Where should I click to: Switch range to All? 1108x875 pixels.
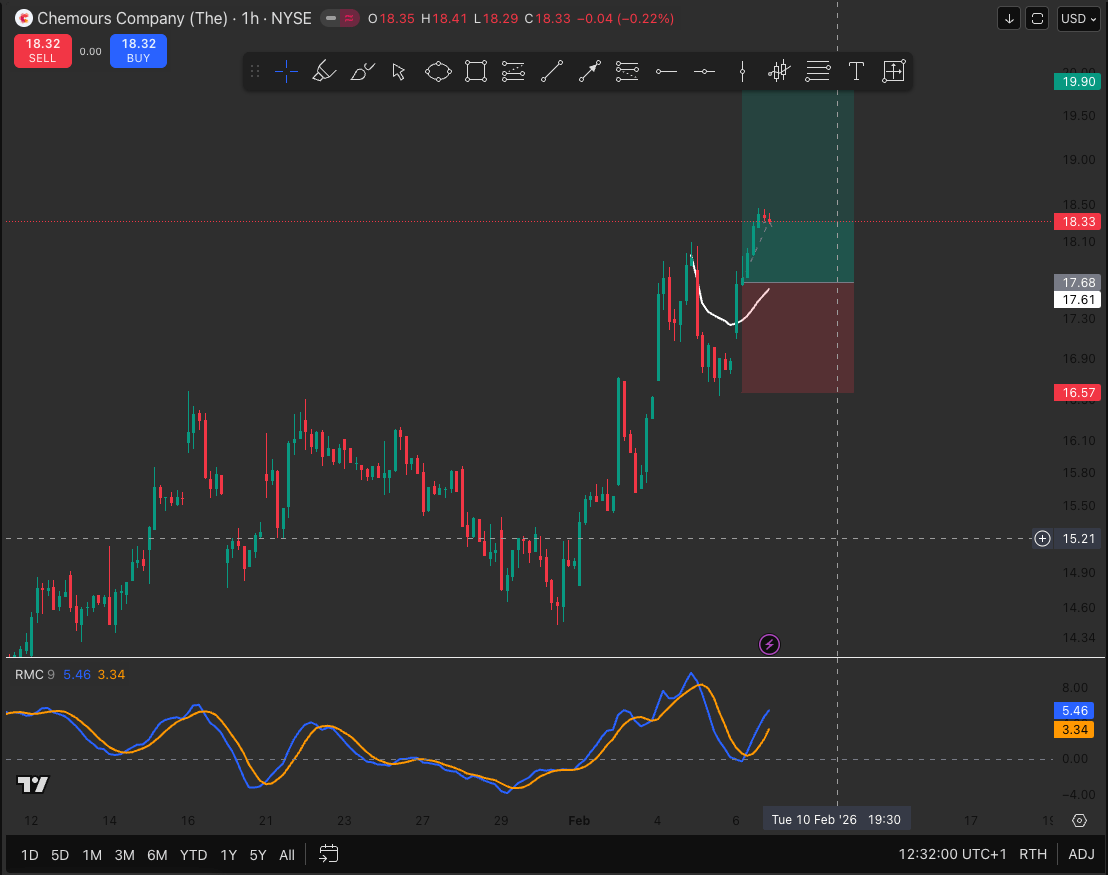click(x=287, y=855)
